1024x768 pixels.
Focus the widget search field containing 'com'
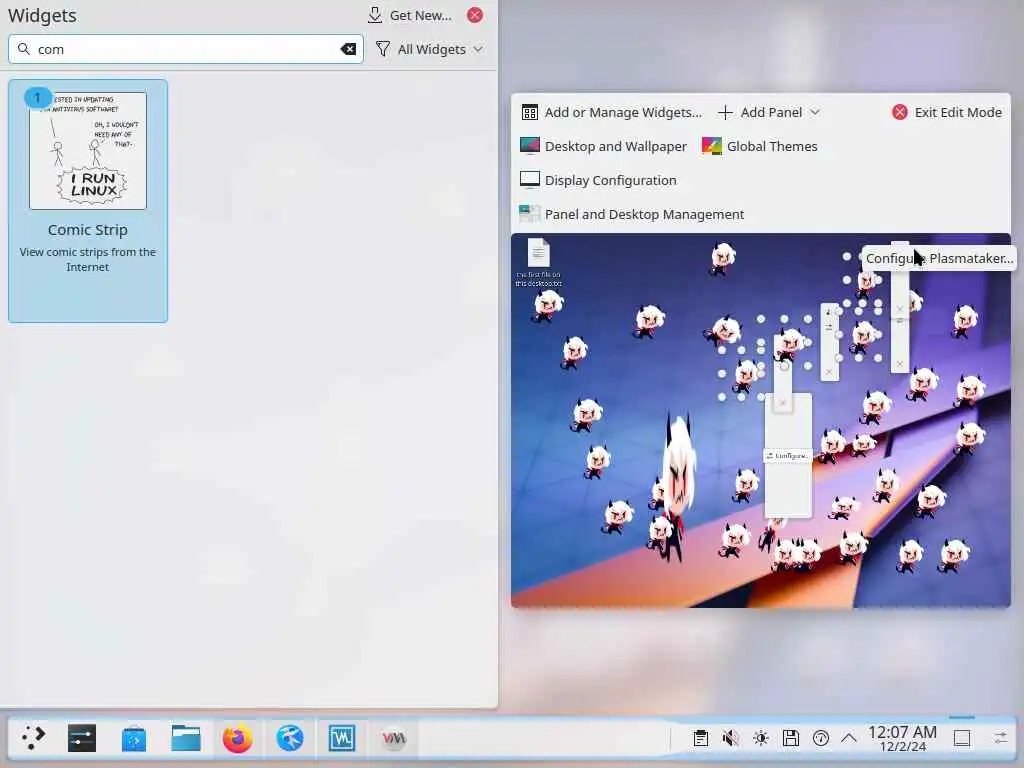click(185, 49)
